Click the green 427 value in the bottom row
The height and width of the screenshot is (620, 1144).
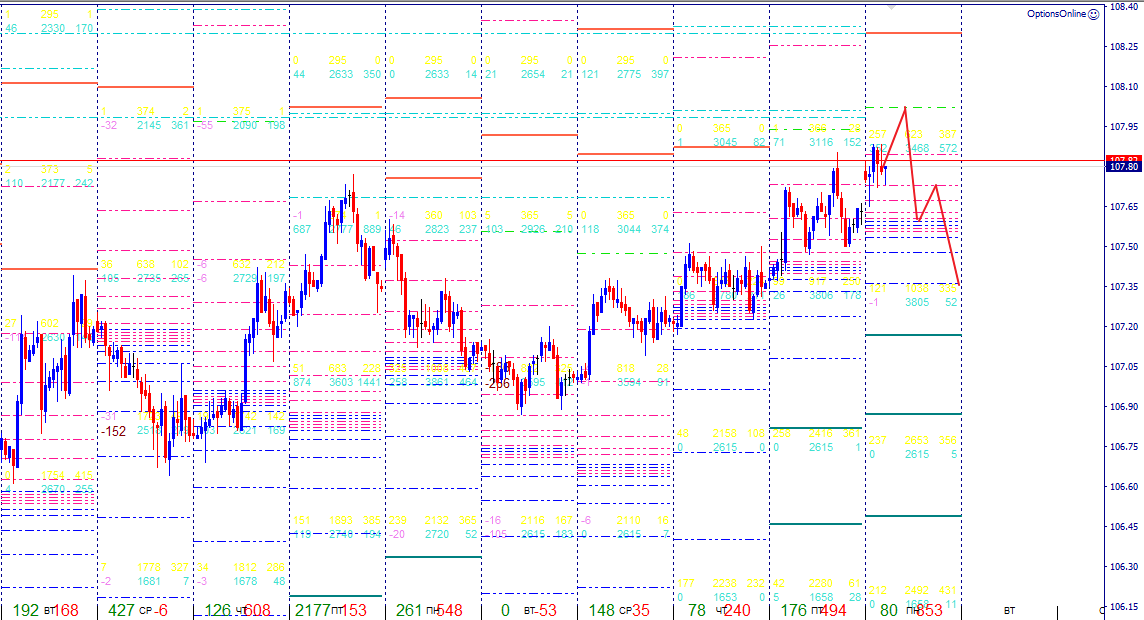pyautogui.click(x=121, y=610)
